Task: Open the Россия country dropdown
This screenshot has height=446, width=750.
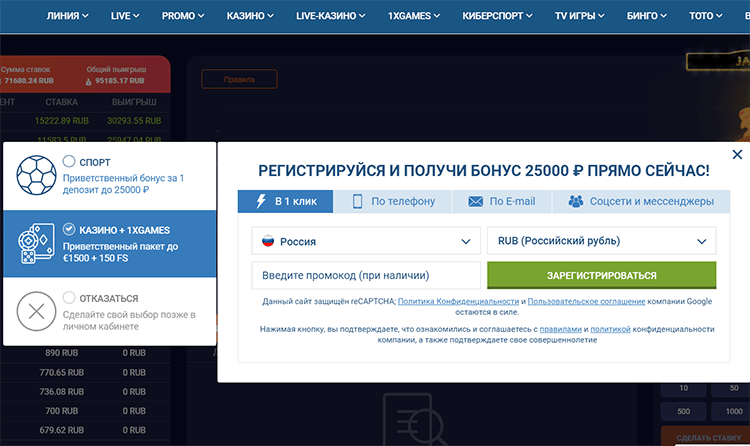Action: [x=366, y=241]
